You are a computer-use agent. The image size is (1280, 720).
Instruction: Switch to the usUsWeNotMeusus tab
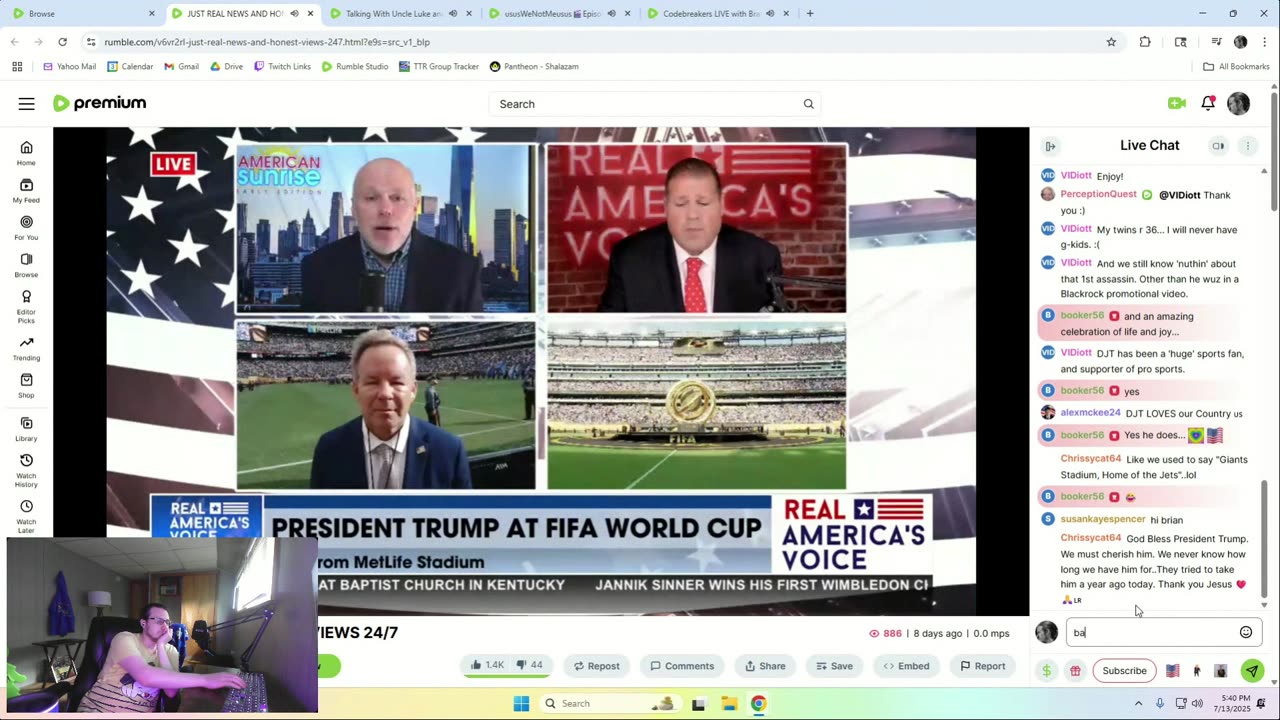click(558, 14)
